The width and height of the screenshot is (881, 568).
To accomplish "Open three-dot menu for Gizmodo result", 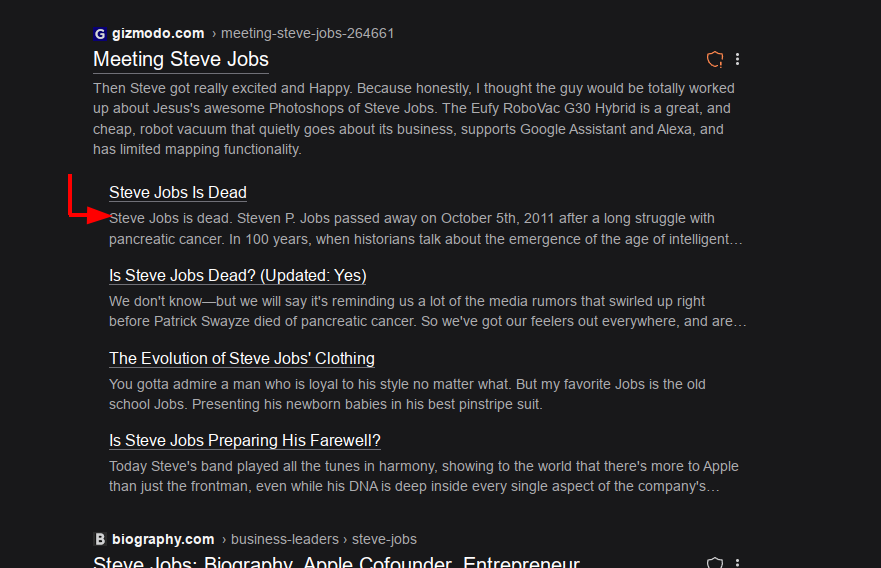I will pyautogui.click(x=738, y=59).
